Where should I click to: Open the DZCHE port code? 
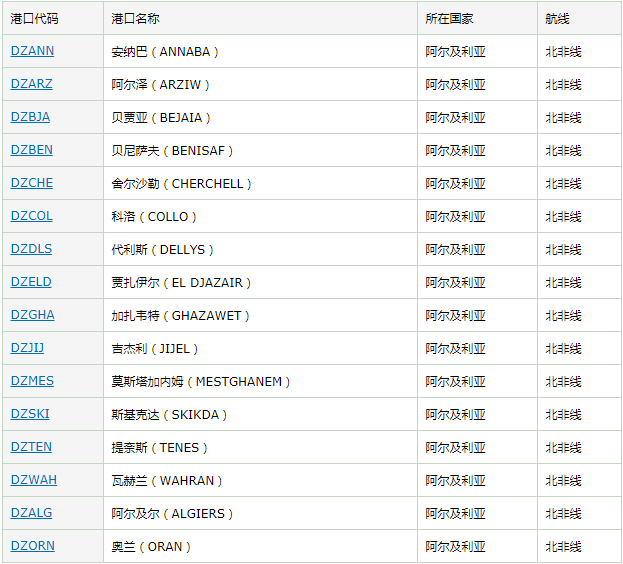[x=32, y=183]
